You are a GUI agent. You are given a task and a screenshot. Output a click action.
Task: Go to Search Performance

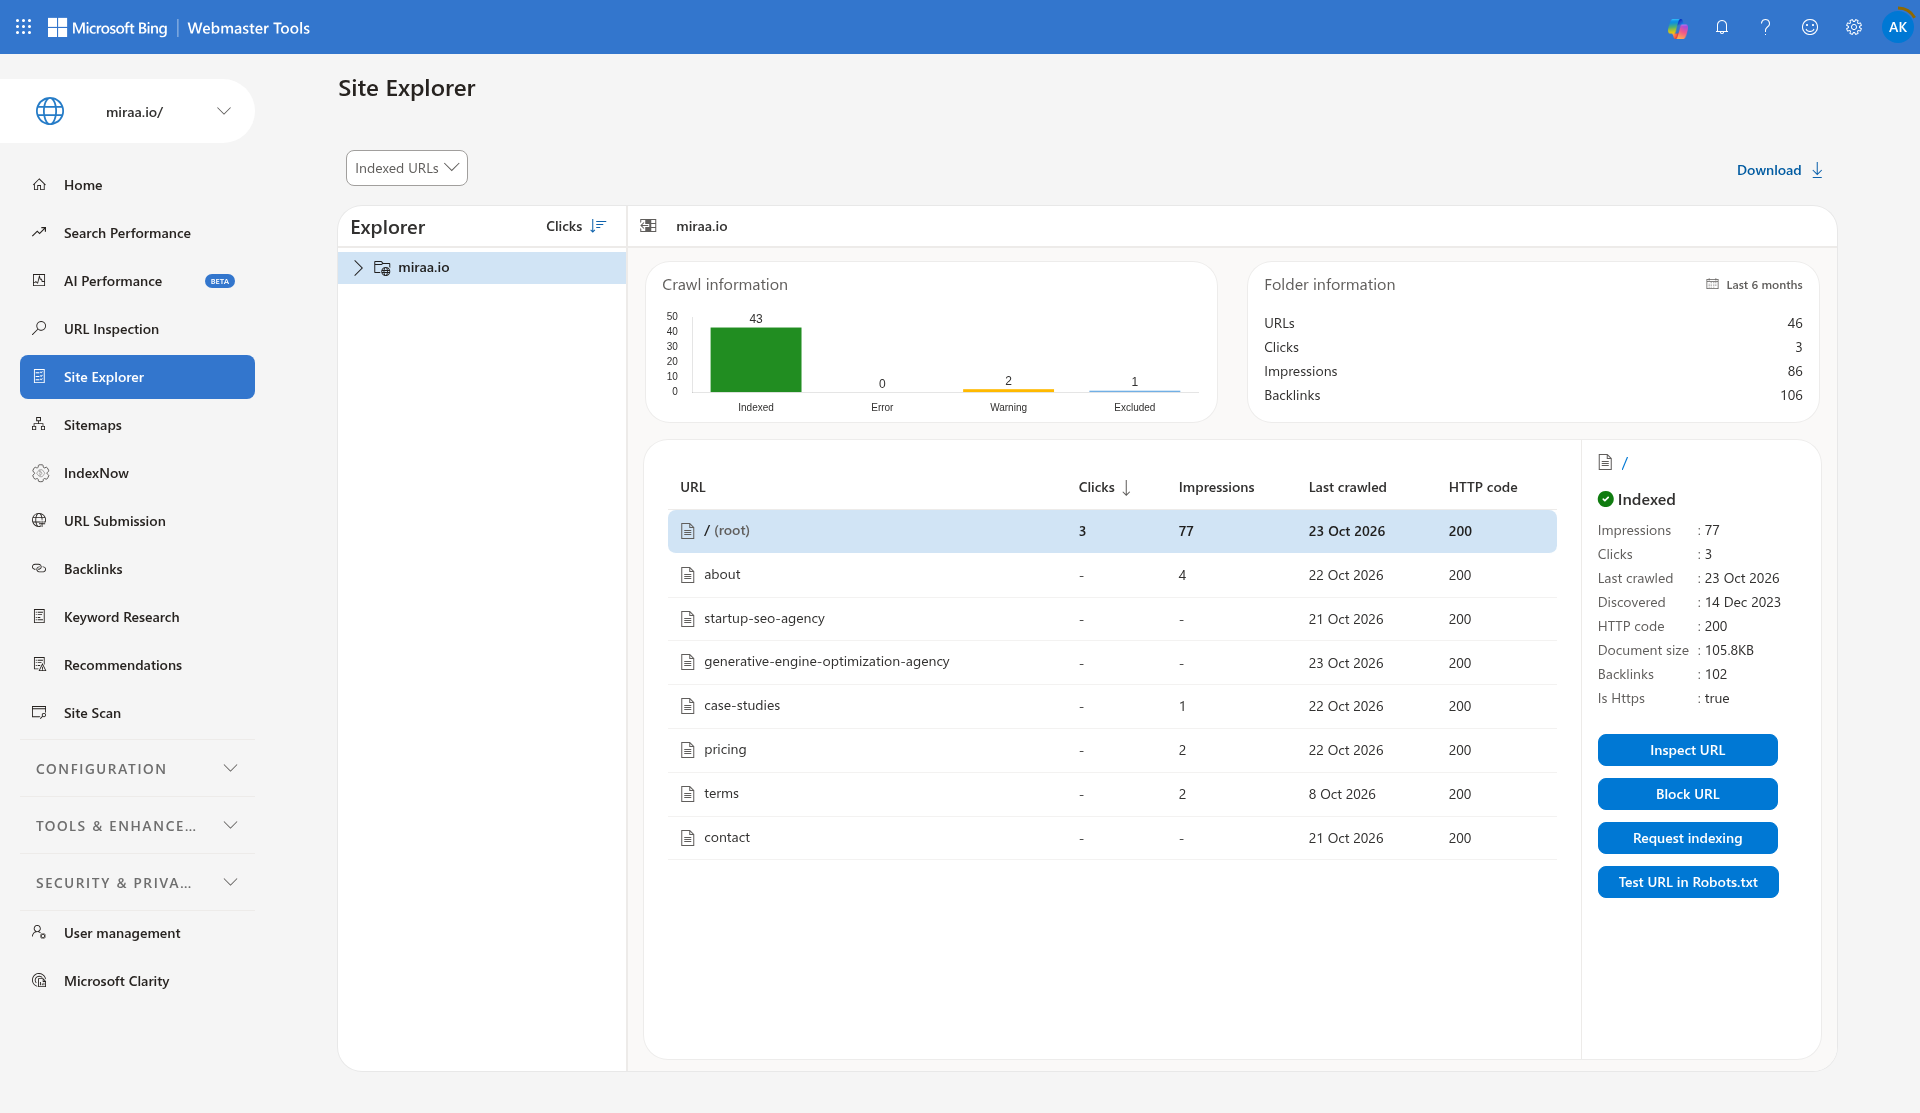tap(137, 233)
